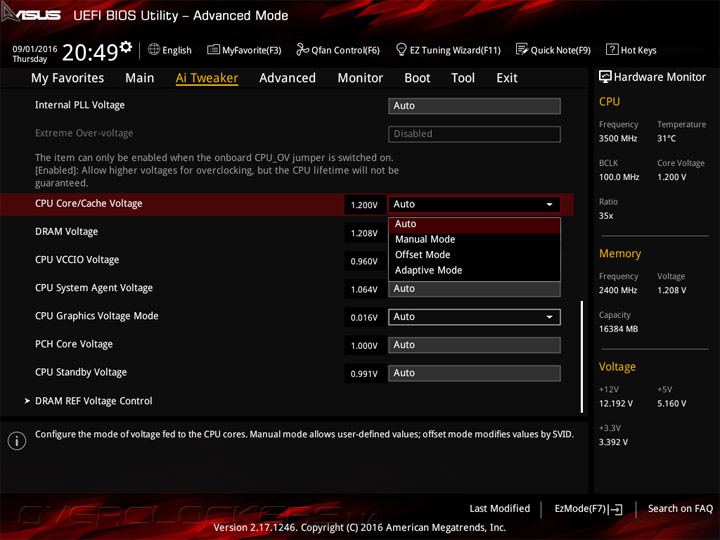The image size is (720, 540).
Task: Select Offset Mode option
Action: point(474,255)
